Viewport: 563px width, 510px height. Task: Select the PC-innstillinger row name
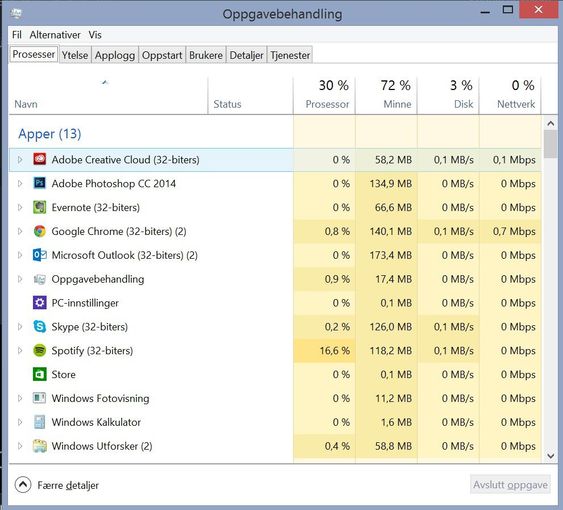pos(85,303)
